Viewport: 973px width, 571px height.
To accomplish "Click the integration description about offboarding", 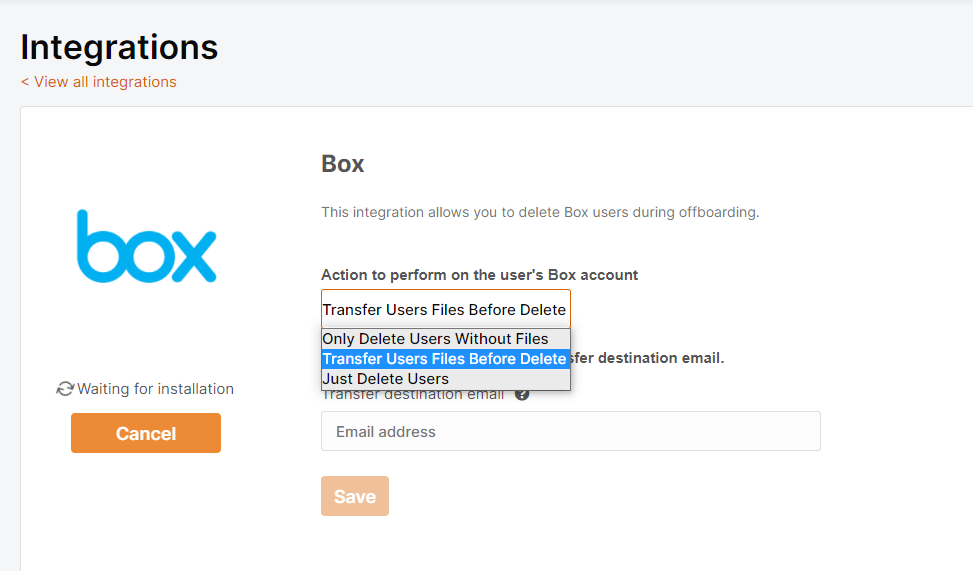I will tap(540, 212).
